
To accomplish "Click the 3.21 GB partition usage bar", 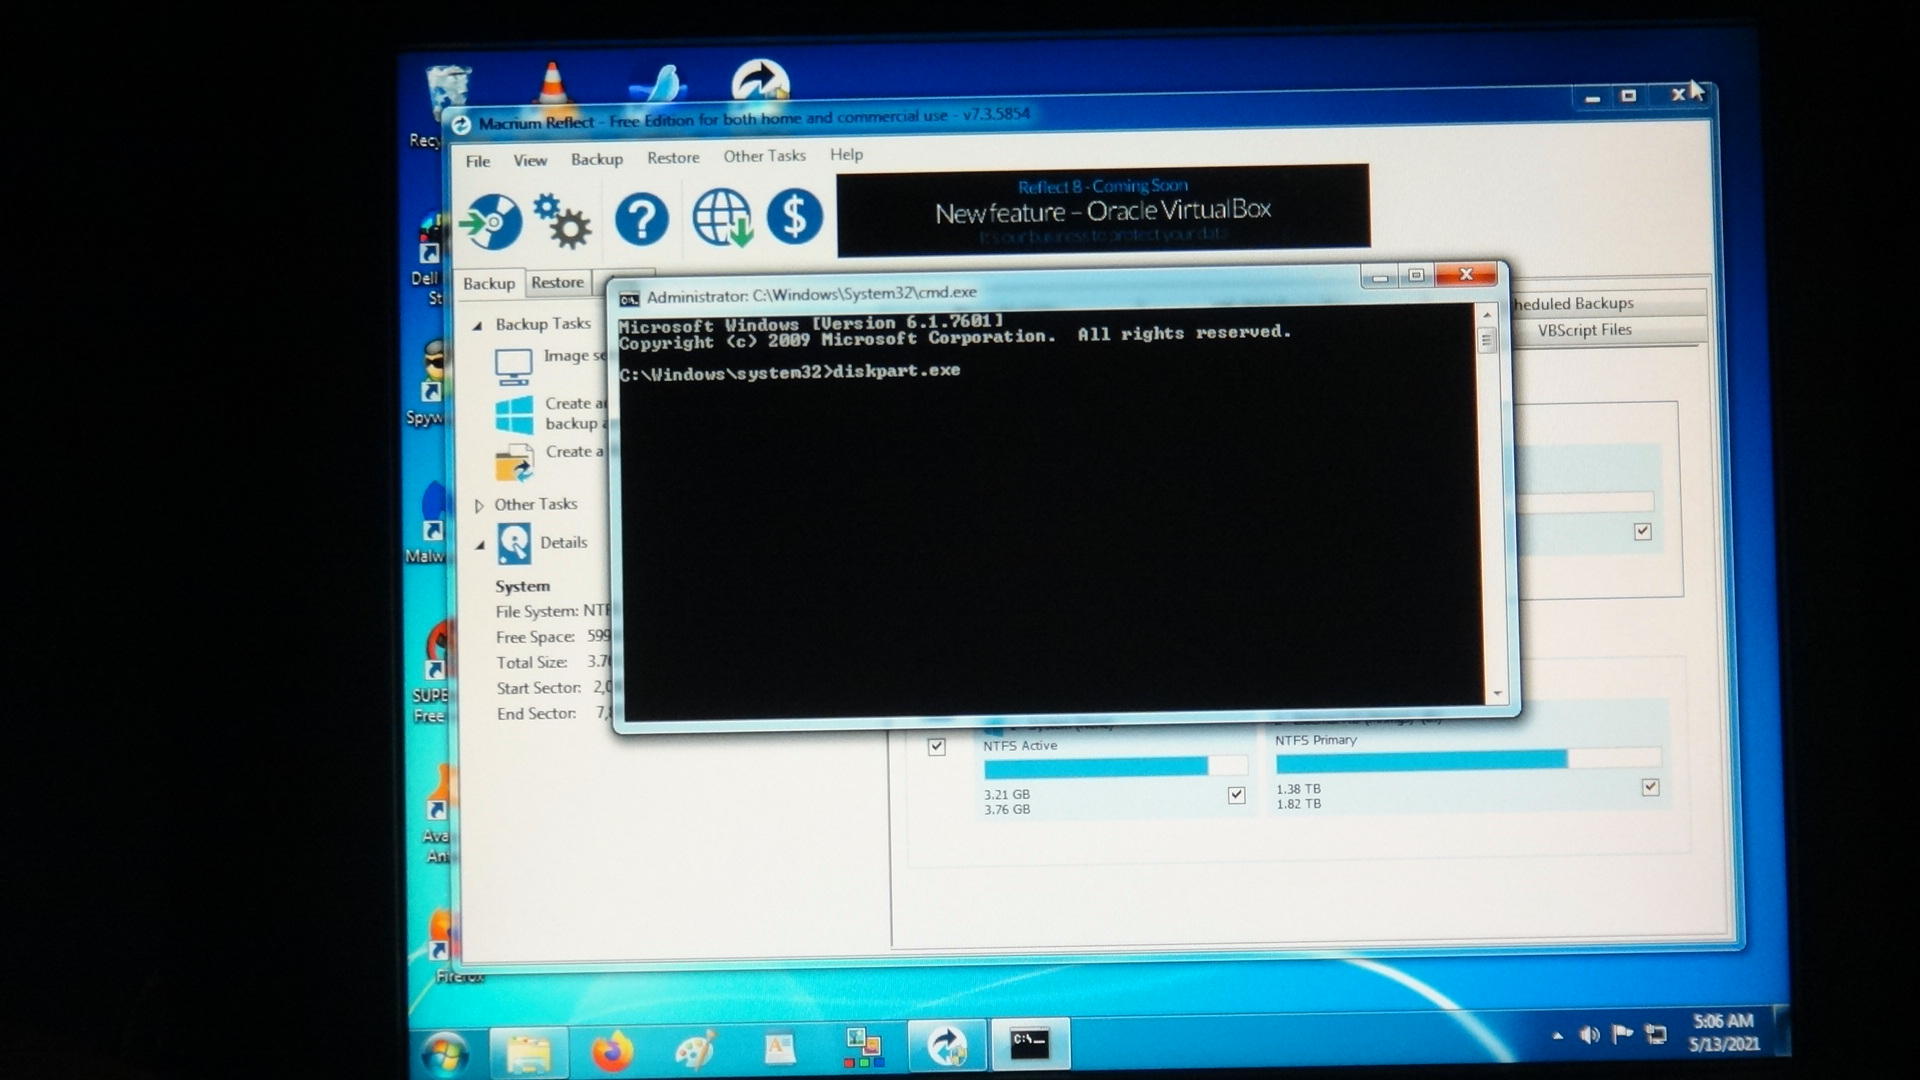I will 1116,768.
